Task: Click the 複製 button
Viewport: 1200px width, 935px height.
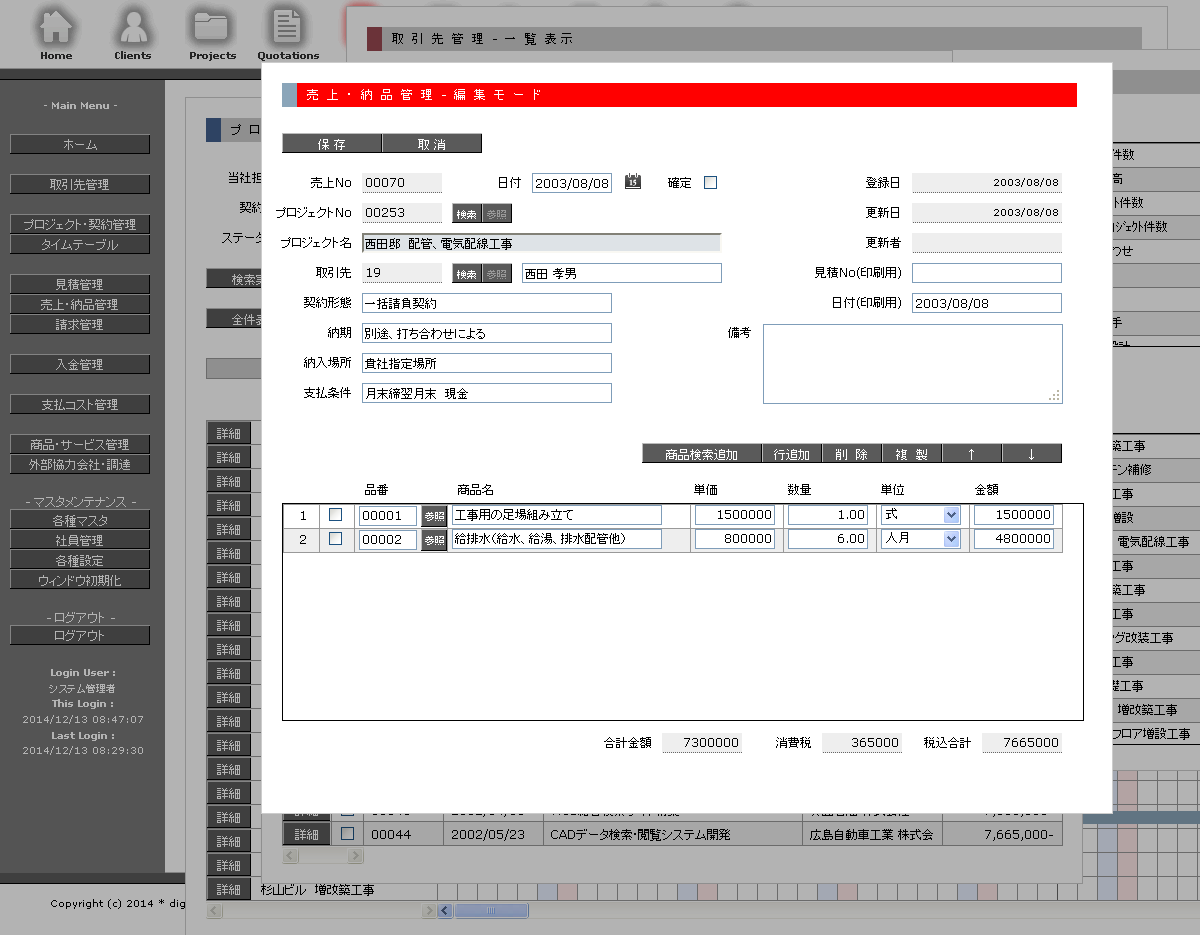Action: 912,454
